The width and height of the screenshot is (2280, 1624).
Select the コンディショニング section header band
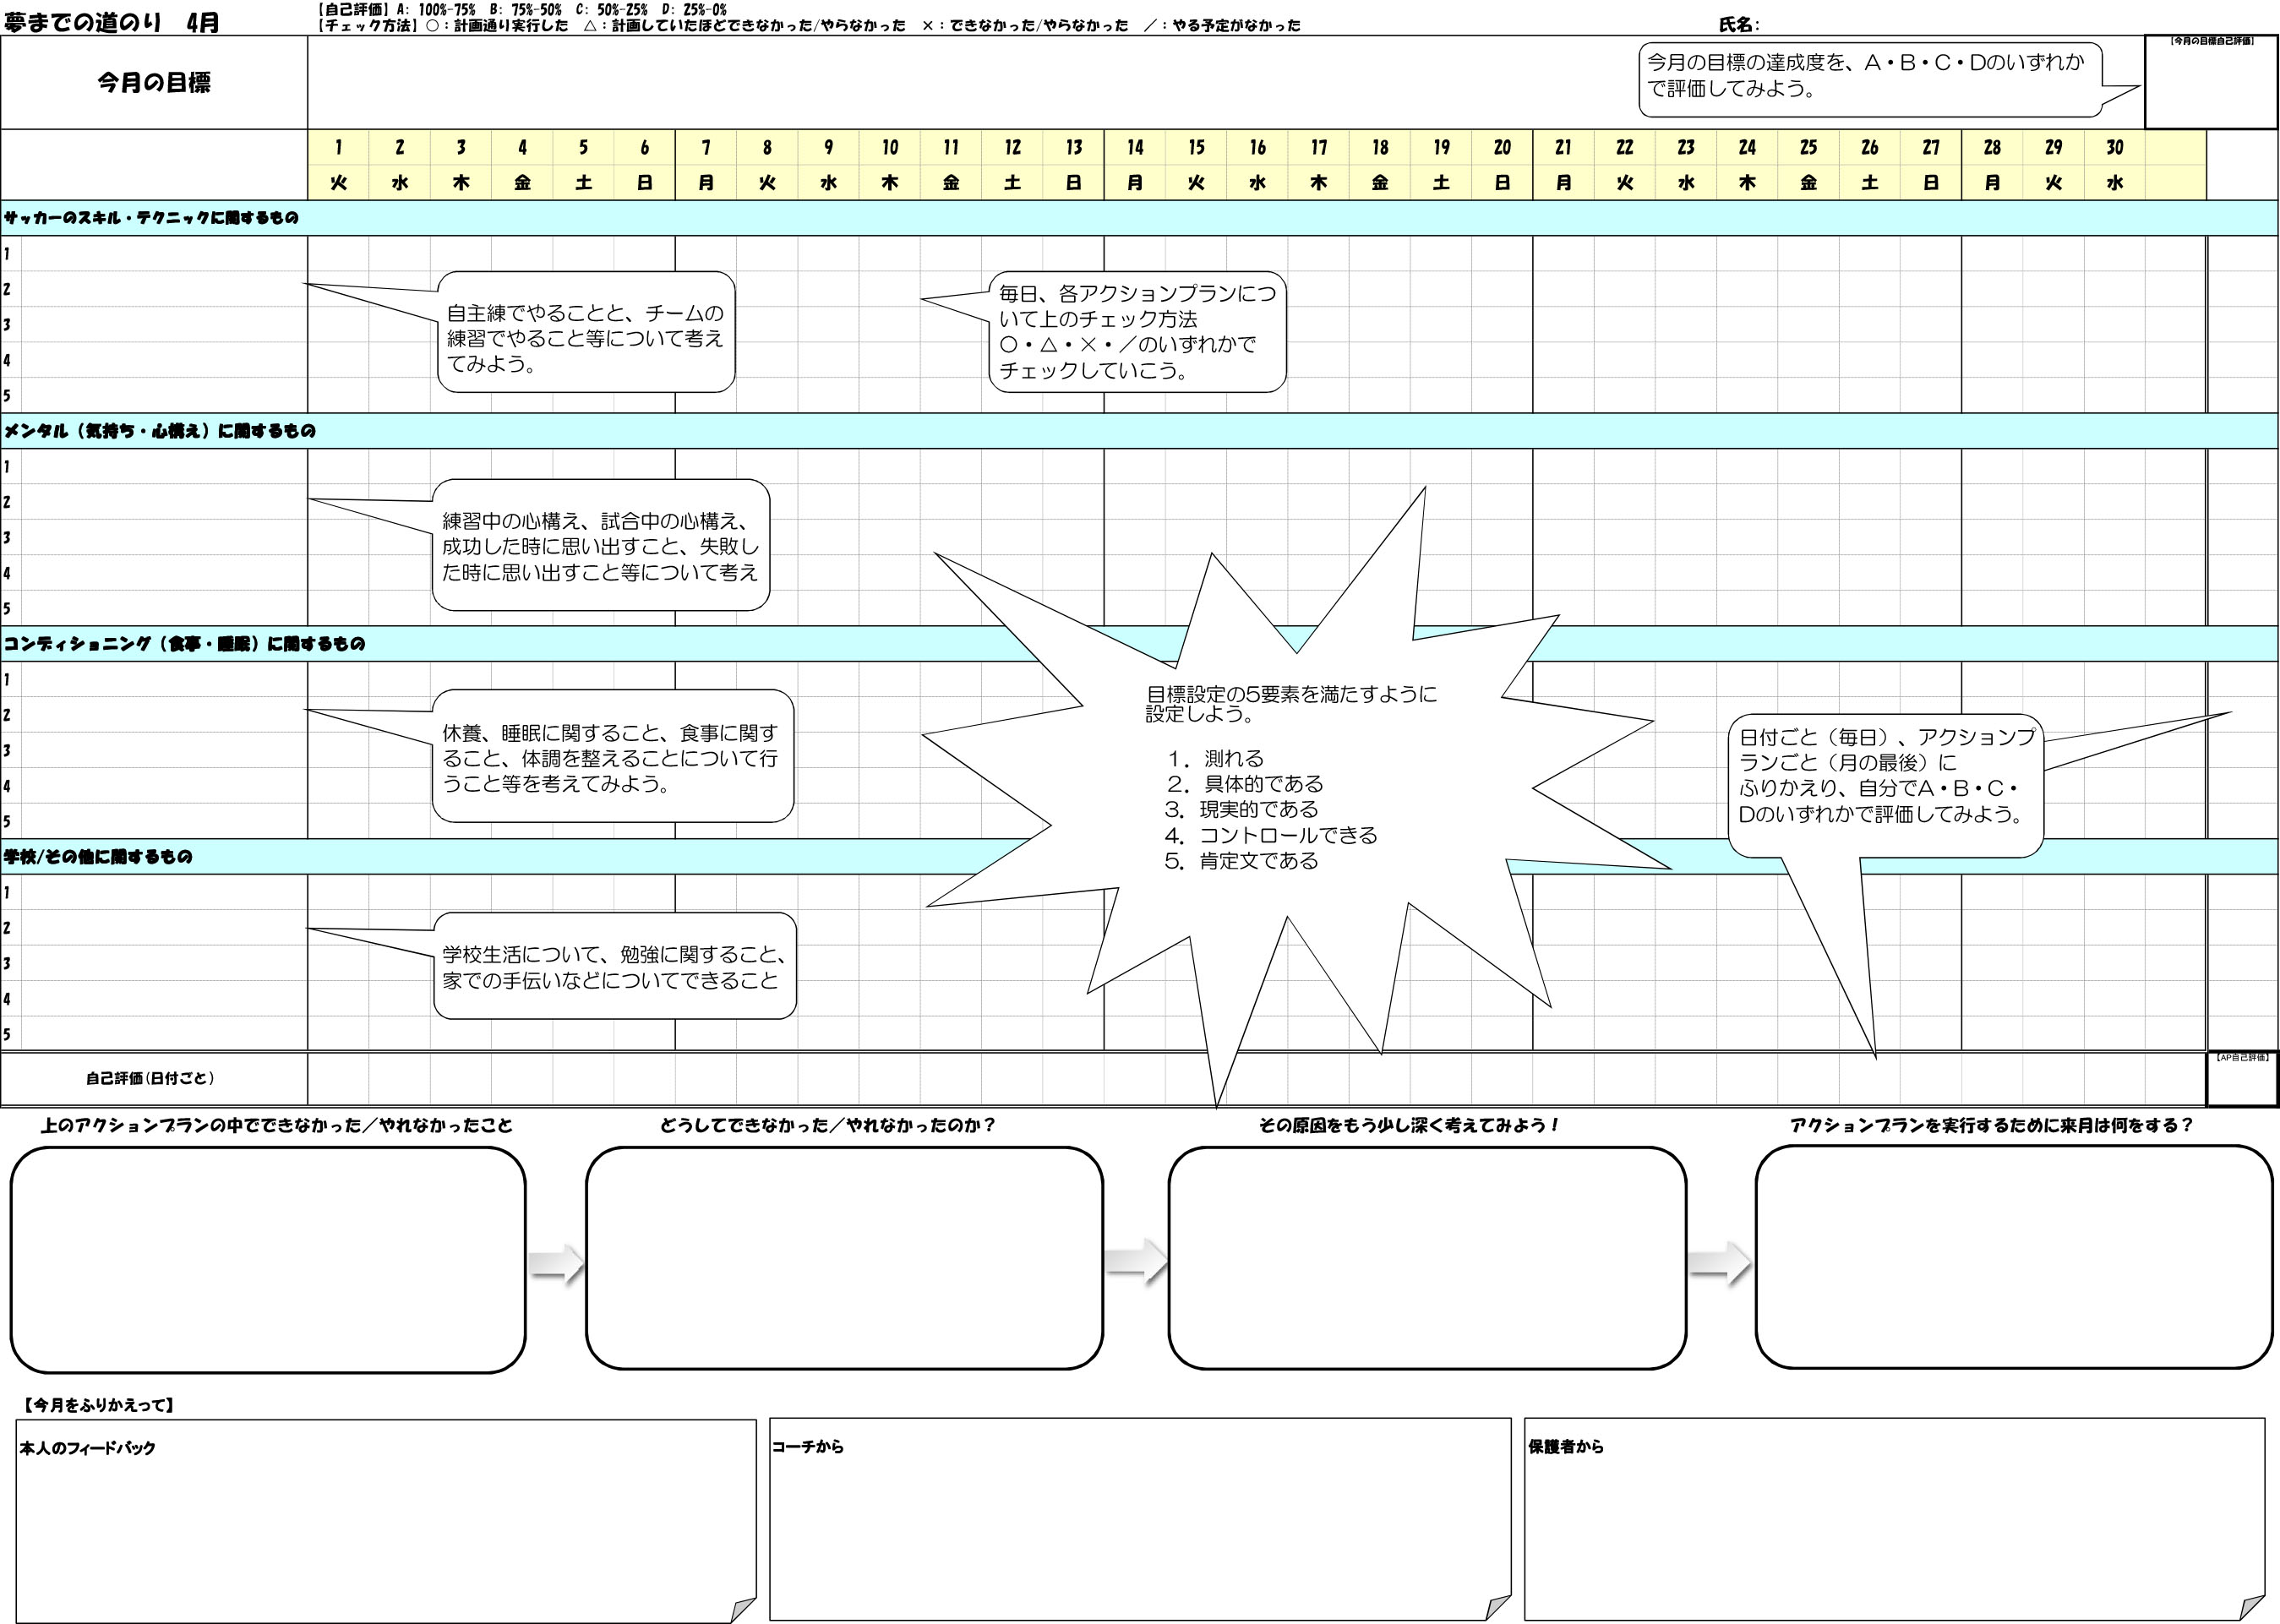click(185, 644)
